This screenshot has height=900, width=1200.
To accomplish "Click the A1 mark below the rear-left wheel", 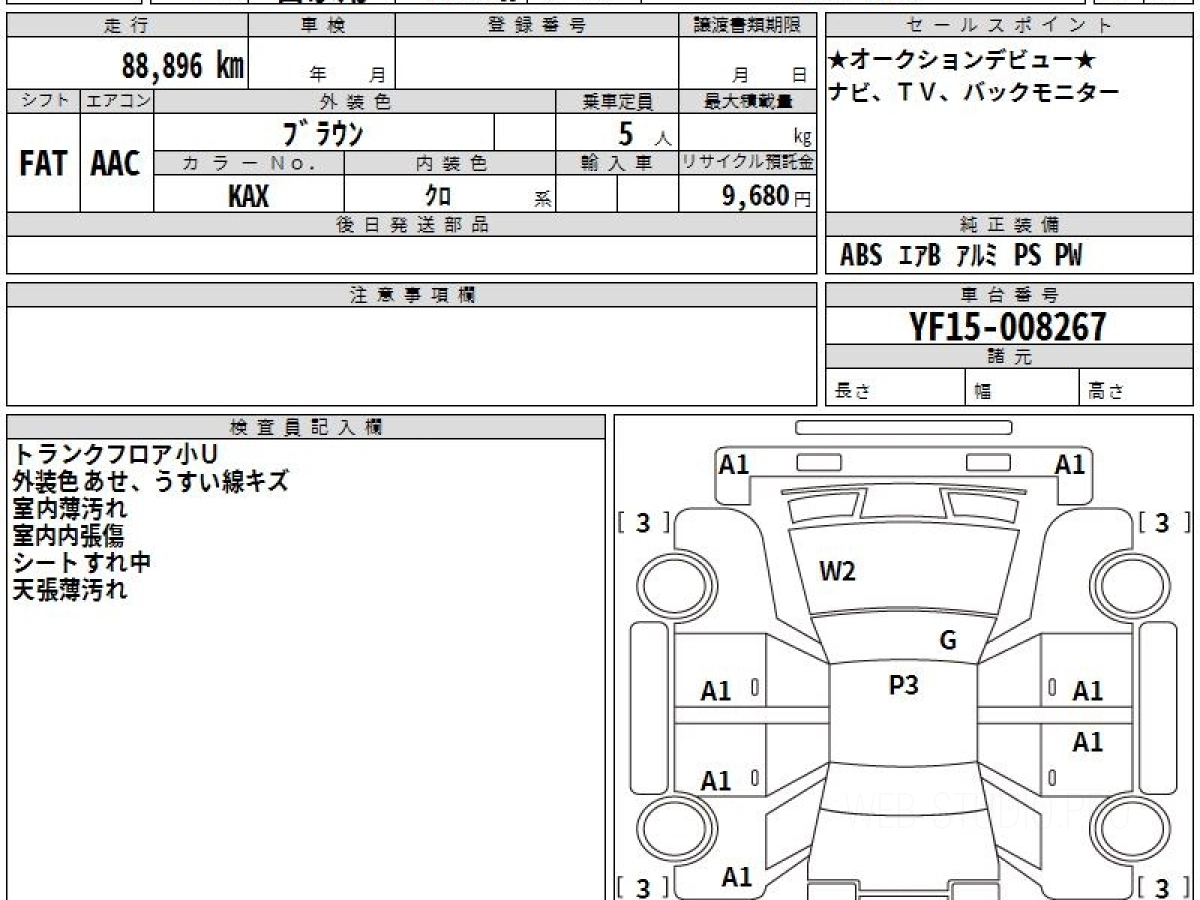I will coord(736,878).
